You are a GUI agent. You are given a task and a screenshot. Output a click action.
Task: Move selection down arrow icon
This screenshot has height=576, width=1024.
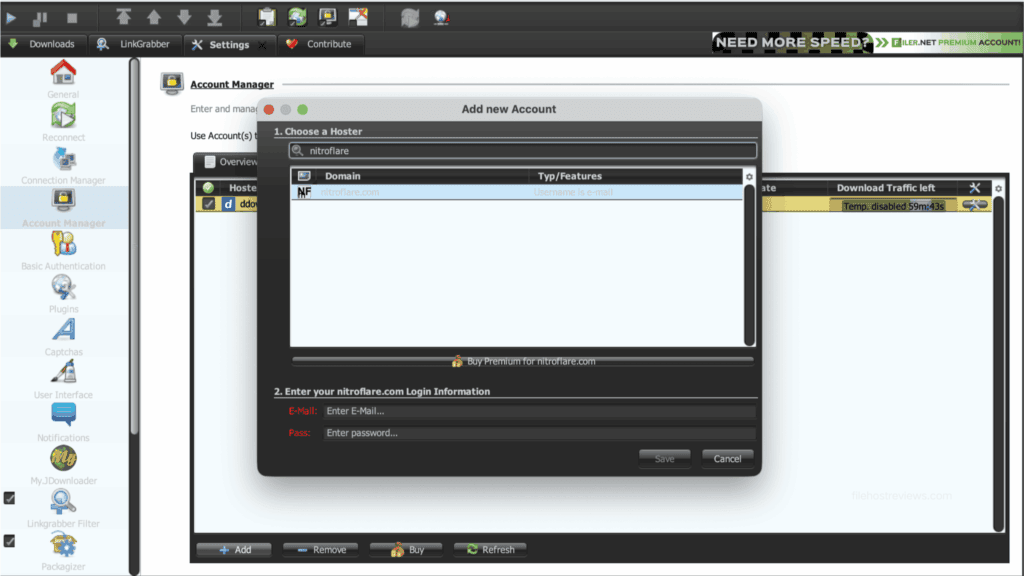pyautogui.click(x=184, y=17)
